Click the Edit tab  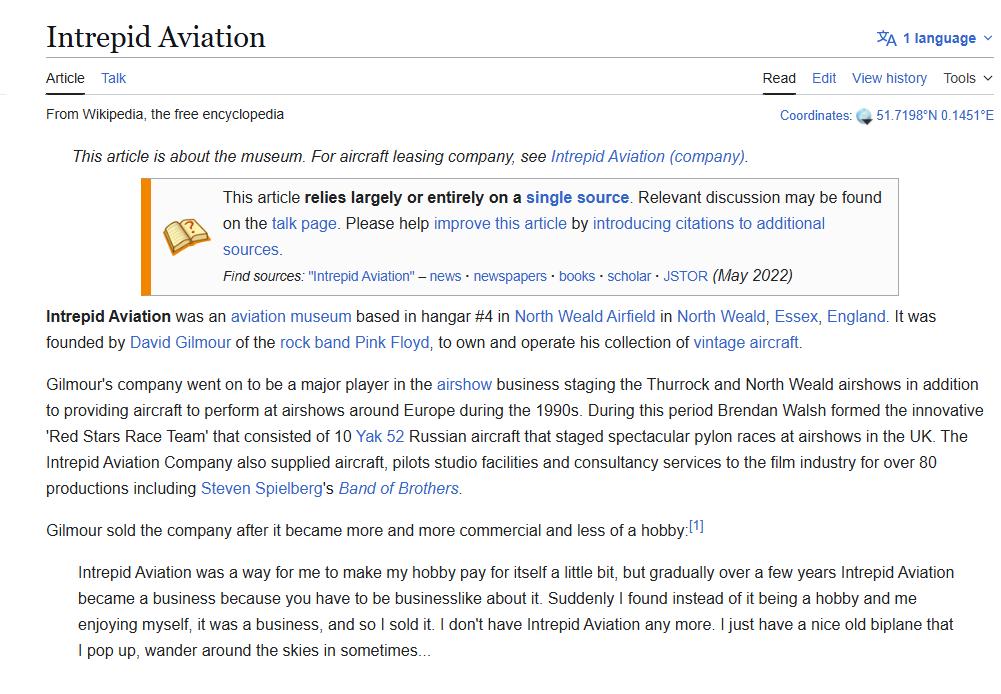(824, 78)
